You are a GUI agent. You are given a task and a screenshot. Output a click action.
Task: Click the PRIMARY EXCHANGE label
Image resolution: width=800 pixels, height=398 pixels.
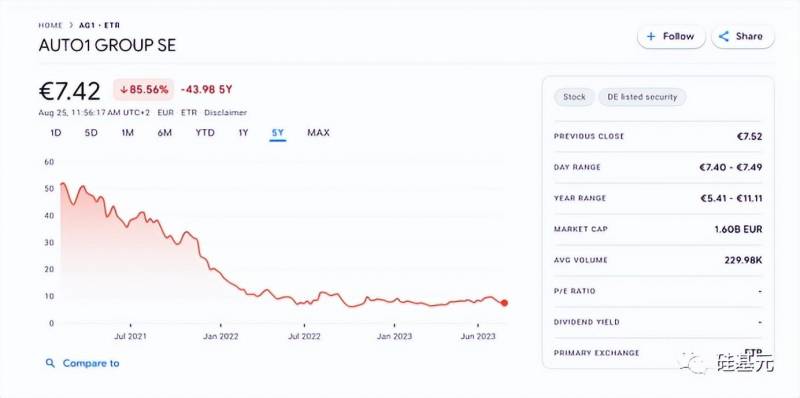pos(596,353)
